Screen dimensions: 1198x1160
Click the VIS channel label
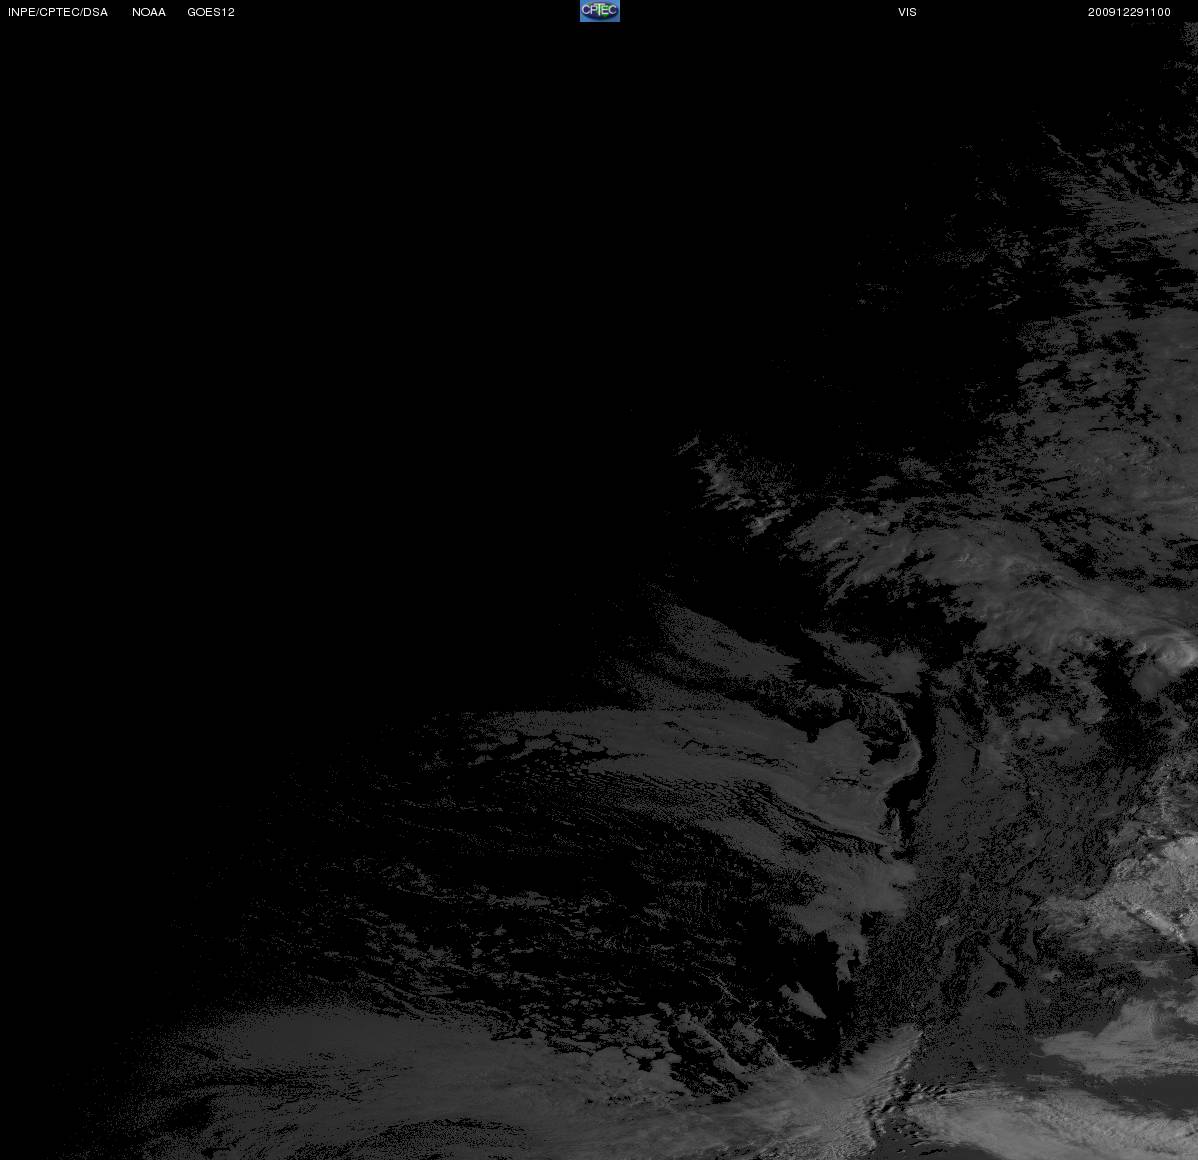(908, 12)
